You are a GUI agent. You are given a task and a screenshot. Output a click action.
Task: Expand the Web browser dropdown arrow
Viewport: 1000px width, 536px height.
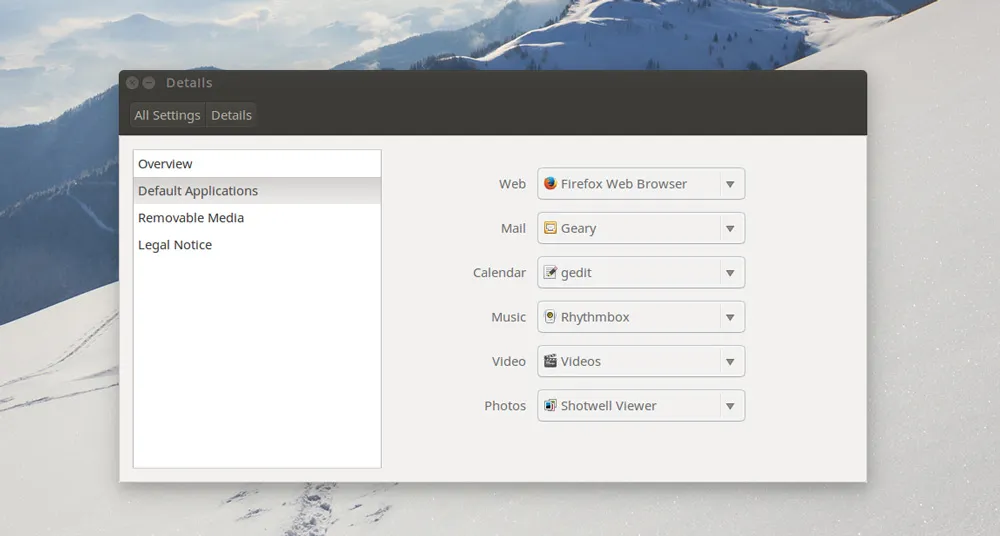point(730,184)
